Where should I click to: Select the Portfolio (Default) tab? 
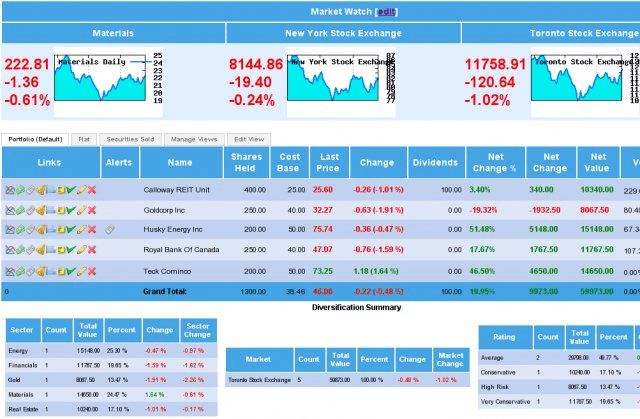pos(35,140)
